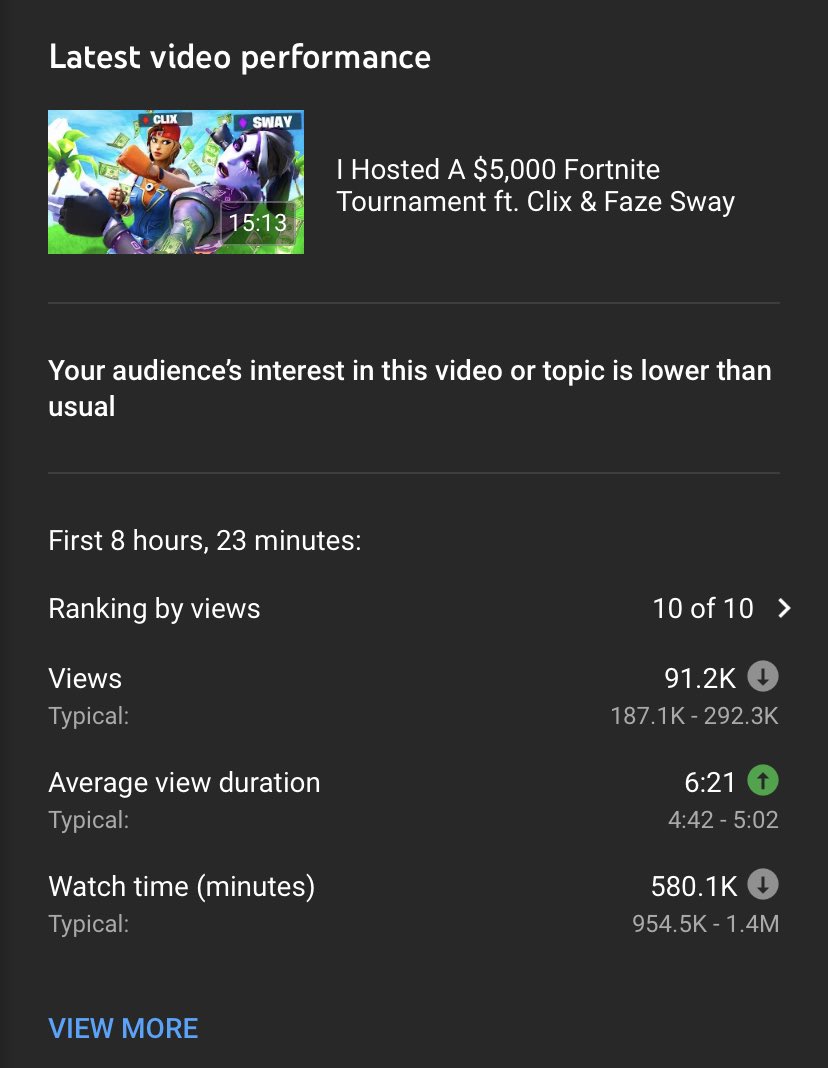This screenshot has height=1068, width=828.
Task: Click the typical watch time range 954.5K - 1.4M
Action: (705, 924)
